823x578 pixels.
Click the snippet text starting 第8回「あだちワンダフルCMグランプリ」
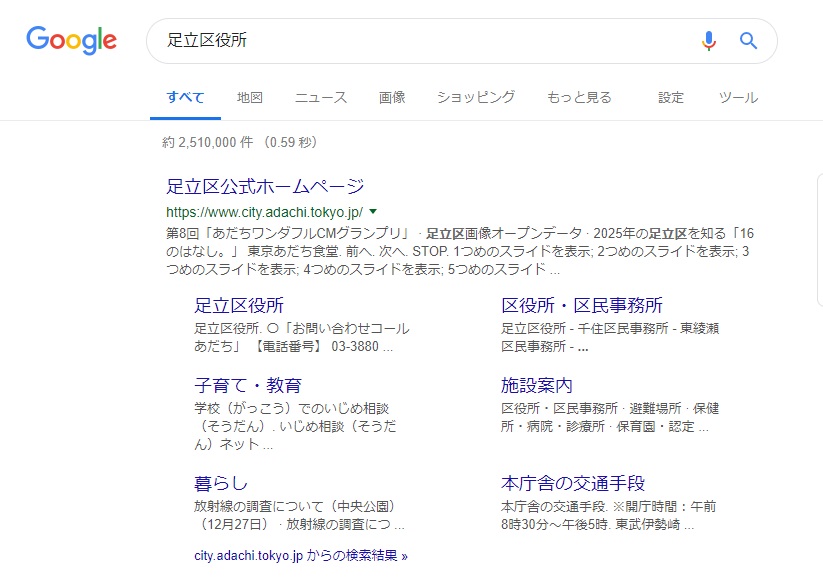[x=460, y=251]
